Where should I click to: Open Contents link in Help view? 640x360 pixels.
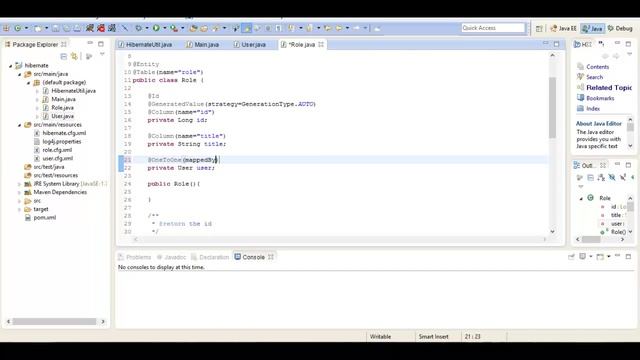[x=597, y=67]
